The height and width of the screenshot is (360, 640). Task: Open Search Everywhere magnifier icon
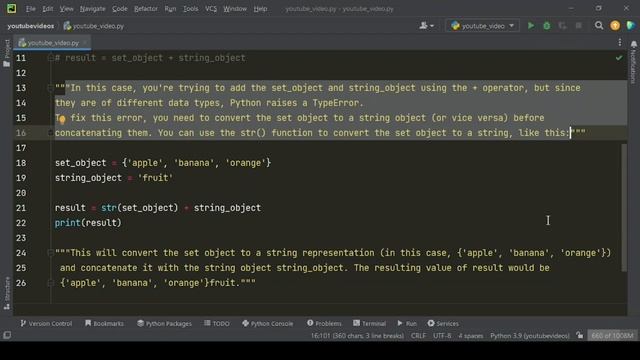tap(599, 26)
